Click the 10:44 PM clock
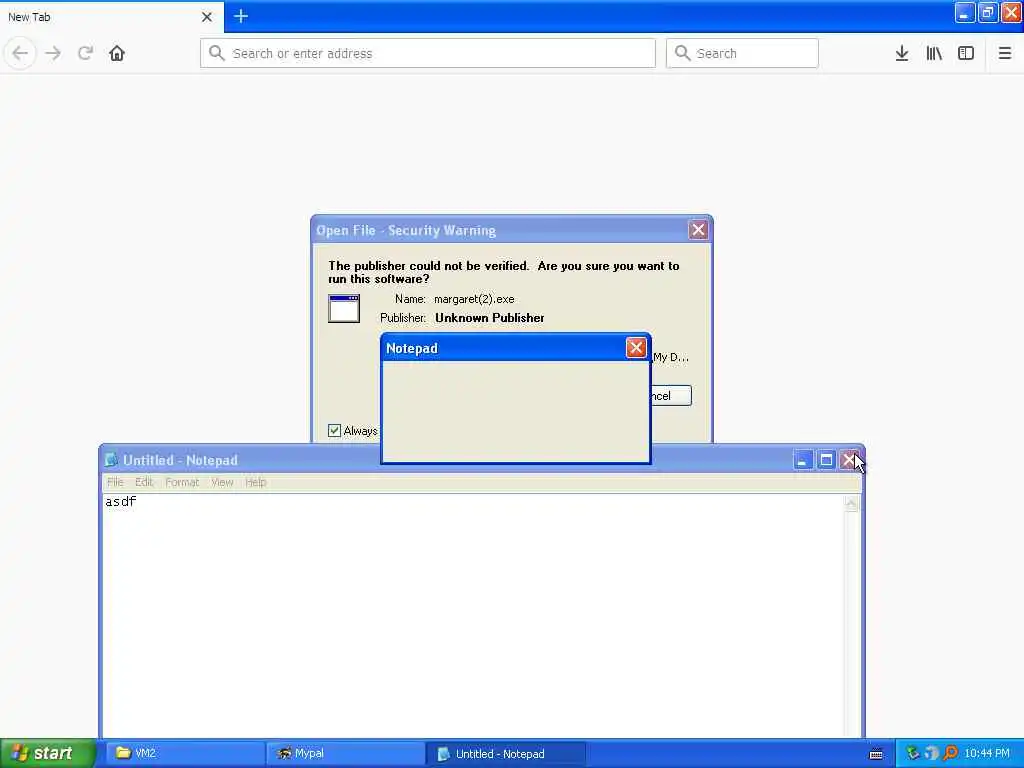1024x768 pixels. (987, 753)
